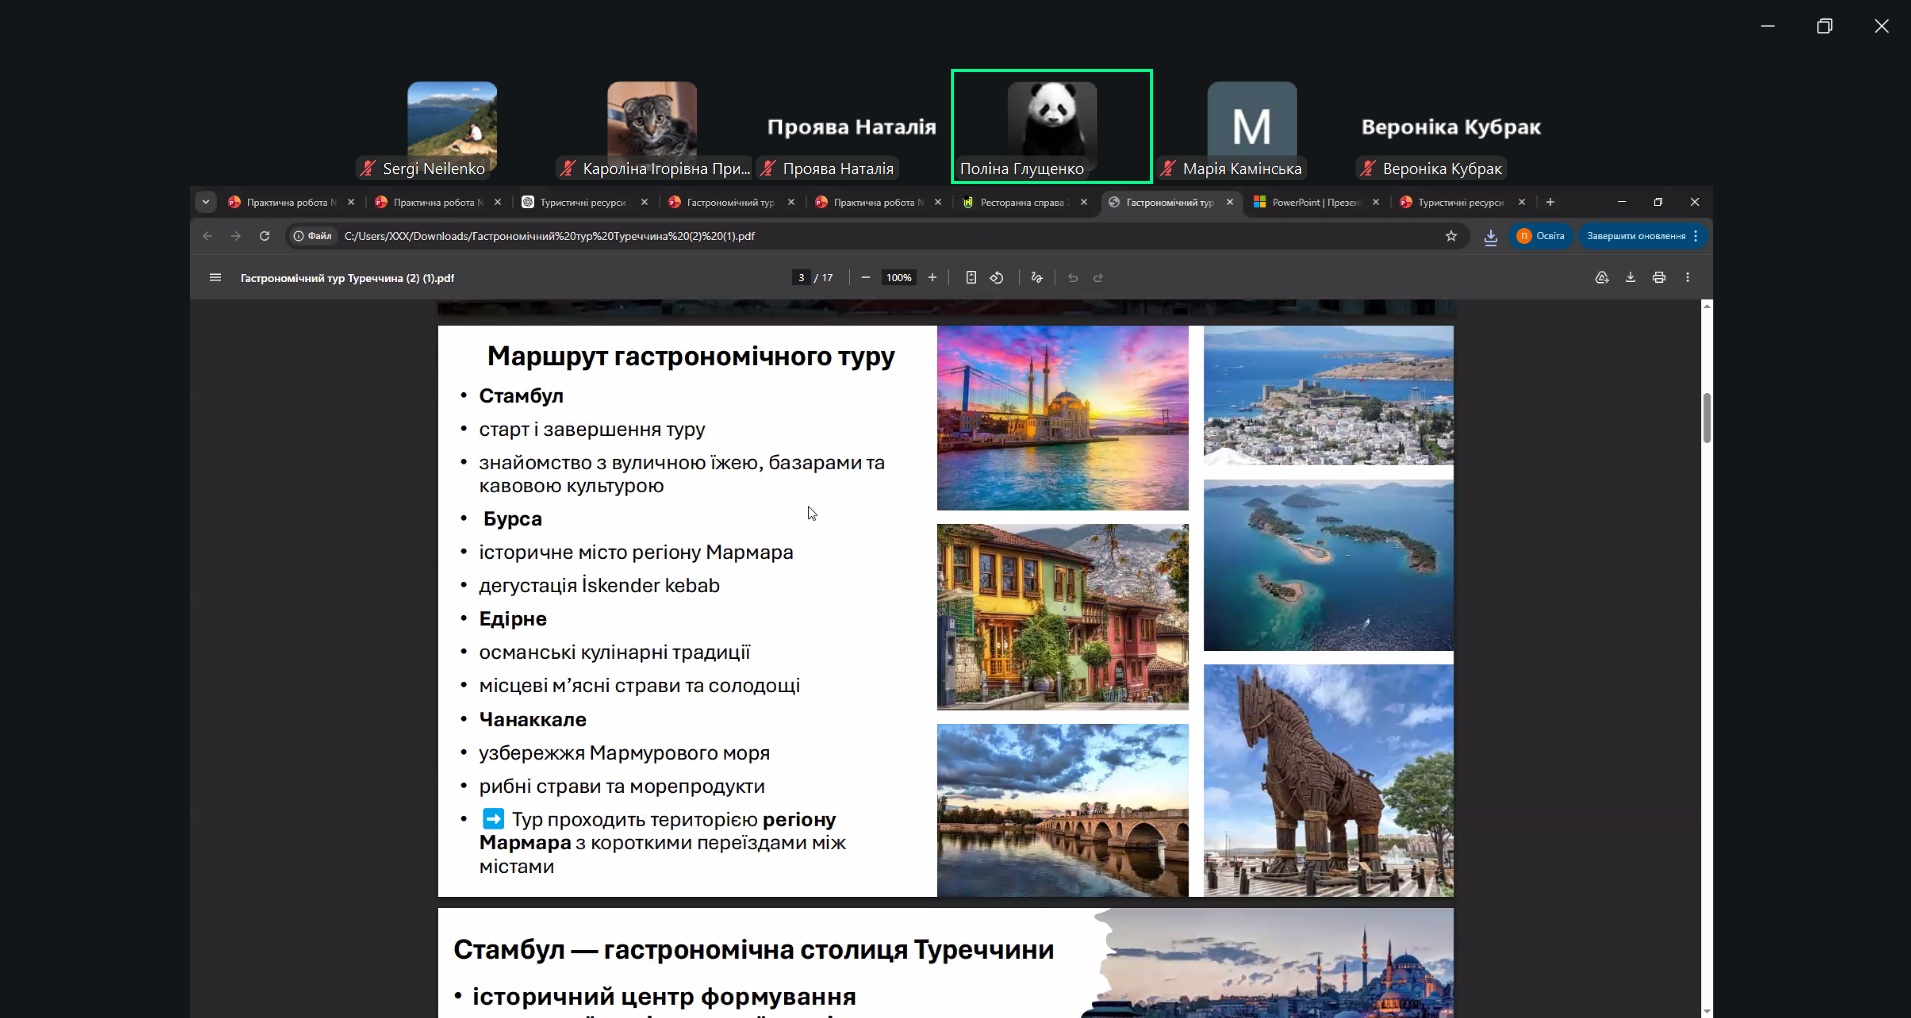Click the zoom in plus icon
The width and height of the screenshot is (1911, 1018).
coord(932,278)
